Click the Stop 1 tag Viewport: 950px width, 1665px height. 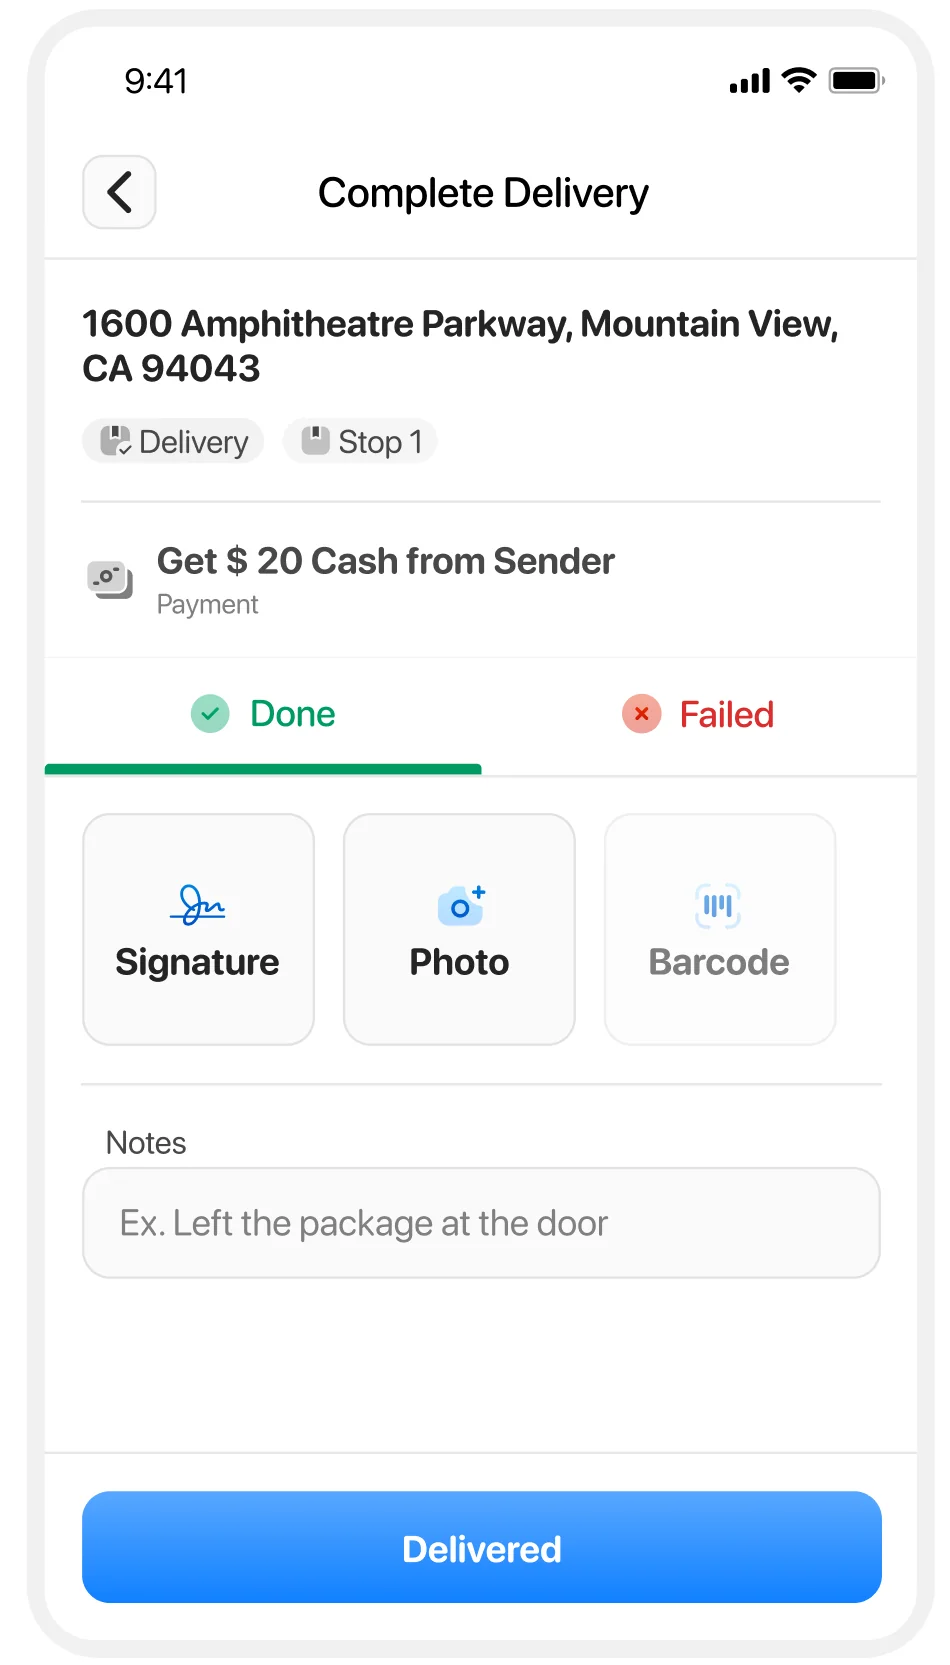point(360,441)
